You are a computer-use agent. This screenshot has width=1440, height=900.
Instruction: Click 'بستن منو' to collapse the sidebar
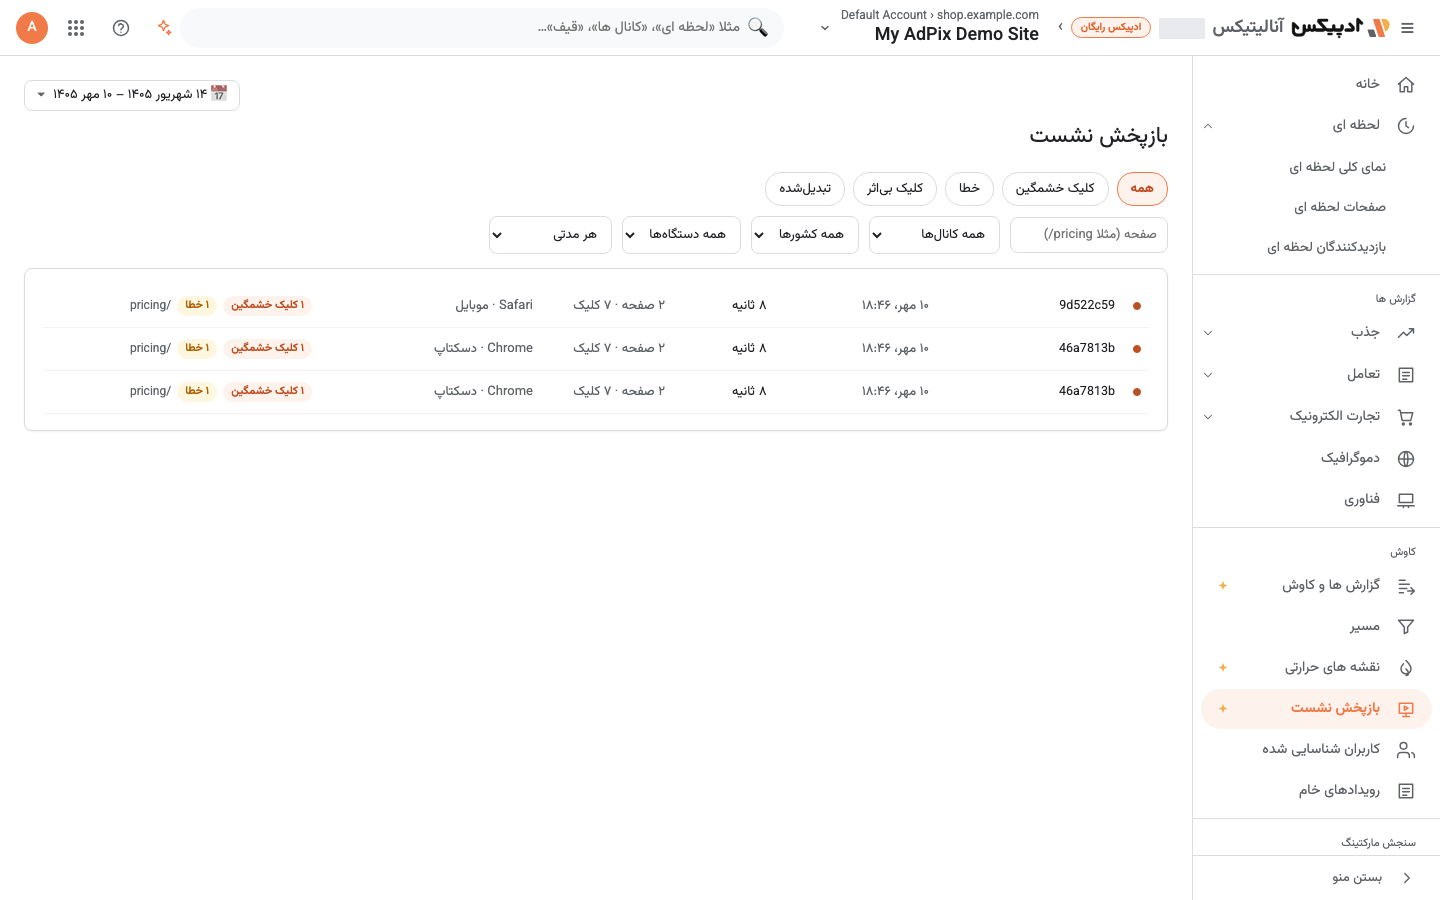click(1316, 878)
